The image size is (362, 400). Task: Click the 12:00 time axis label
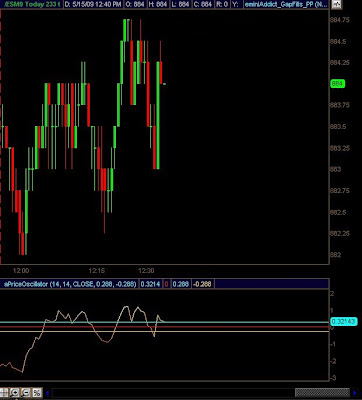coord(21,271)
